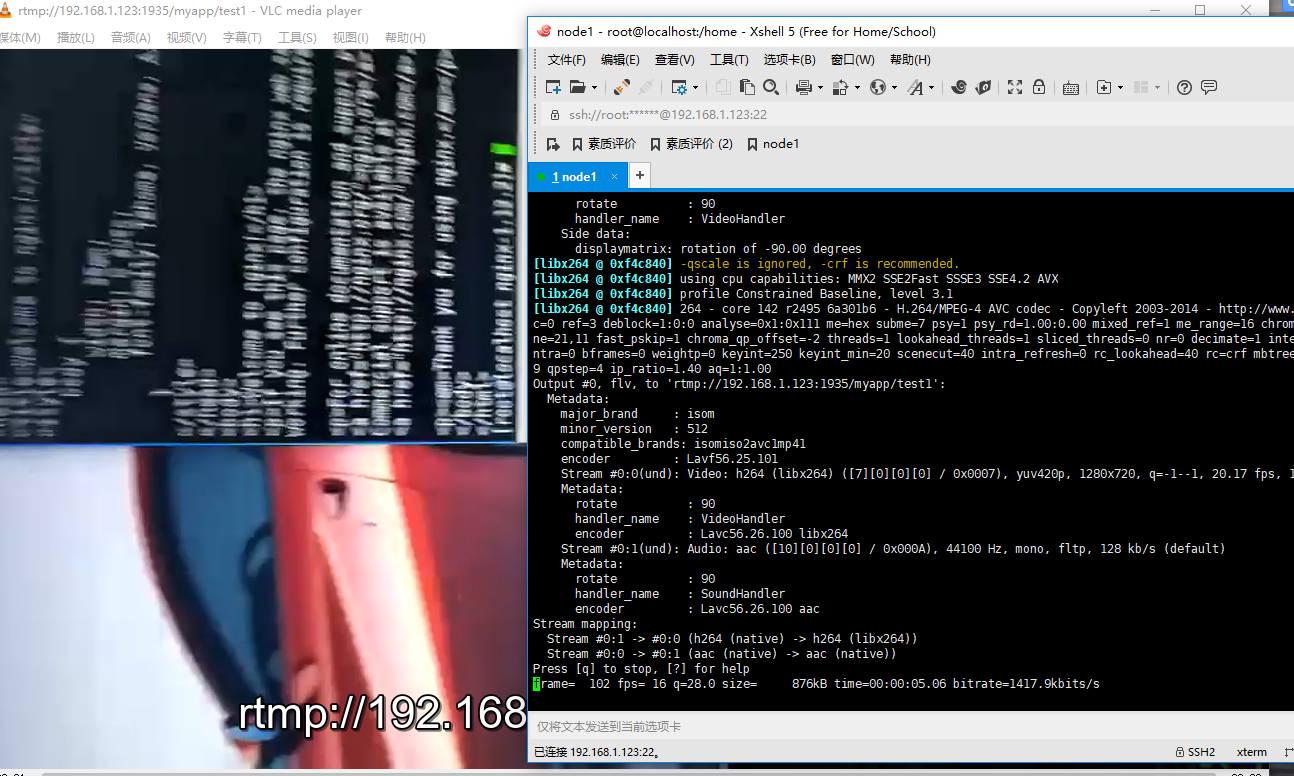Open Xshell help question-mark icon
Screen dimensions: 1294x776
[1184, 87]
